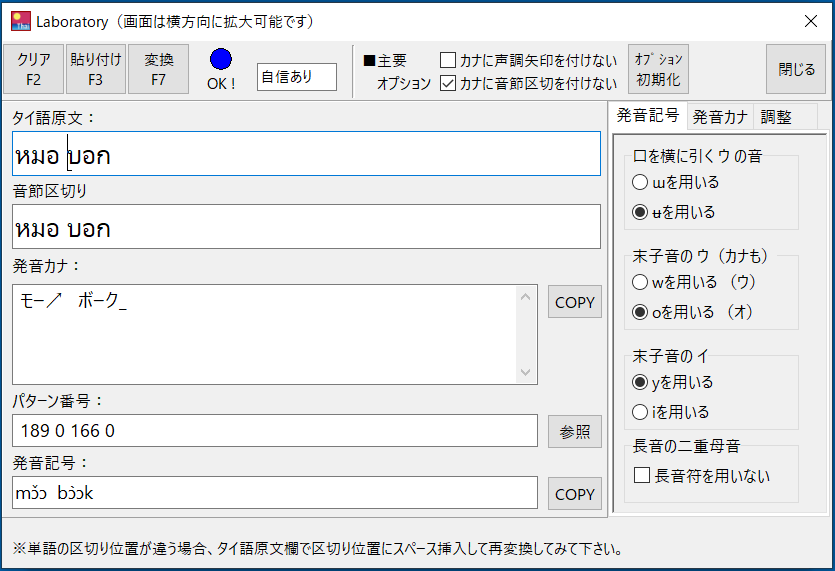This screenshot has height=571, width=835.
Task: Click the down arrow of kana scrollbar
Action: point(526,372)
